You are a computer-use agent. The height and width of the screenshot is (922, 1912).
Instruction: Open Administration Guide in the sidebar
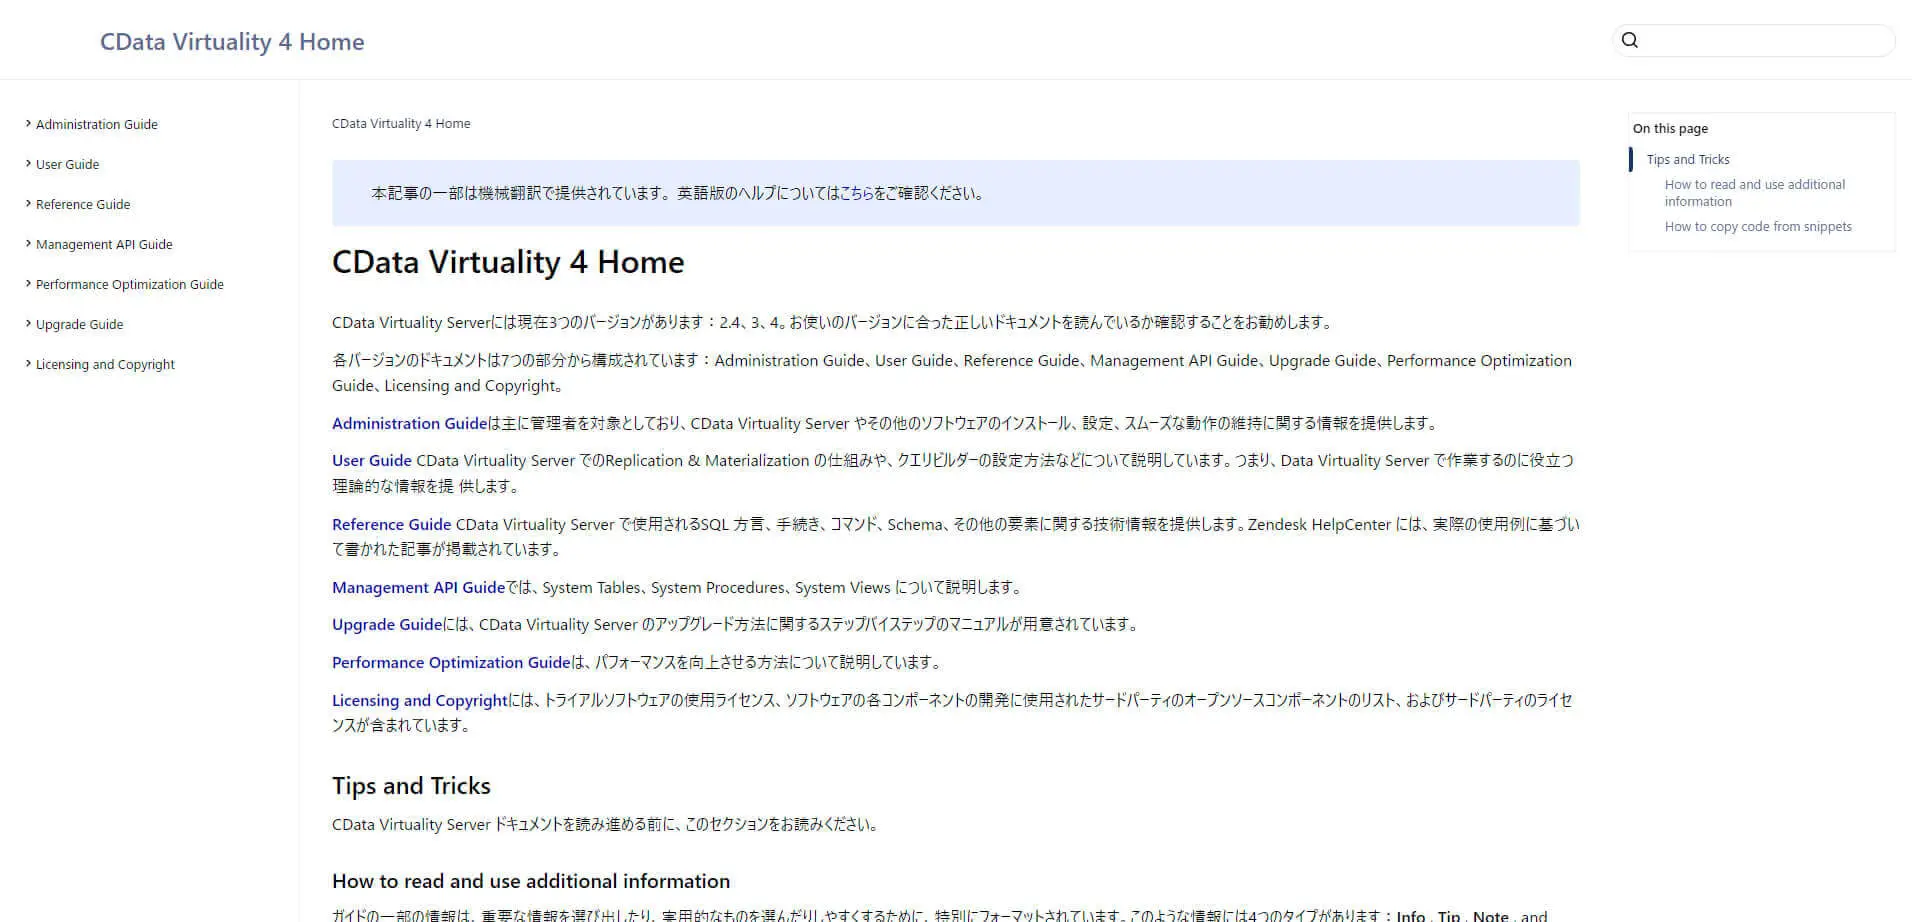97,124
